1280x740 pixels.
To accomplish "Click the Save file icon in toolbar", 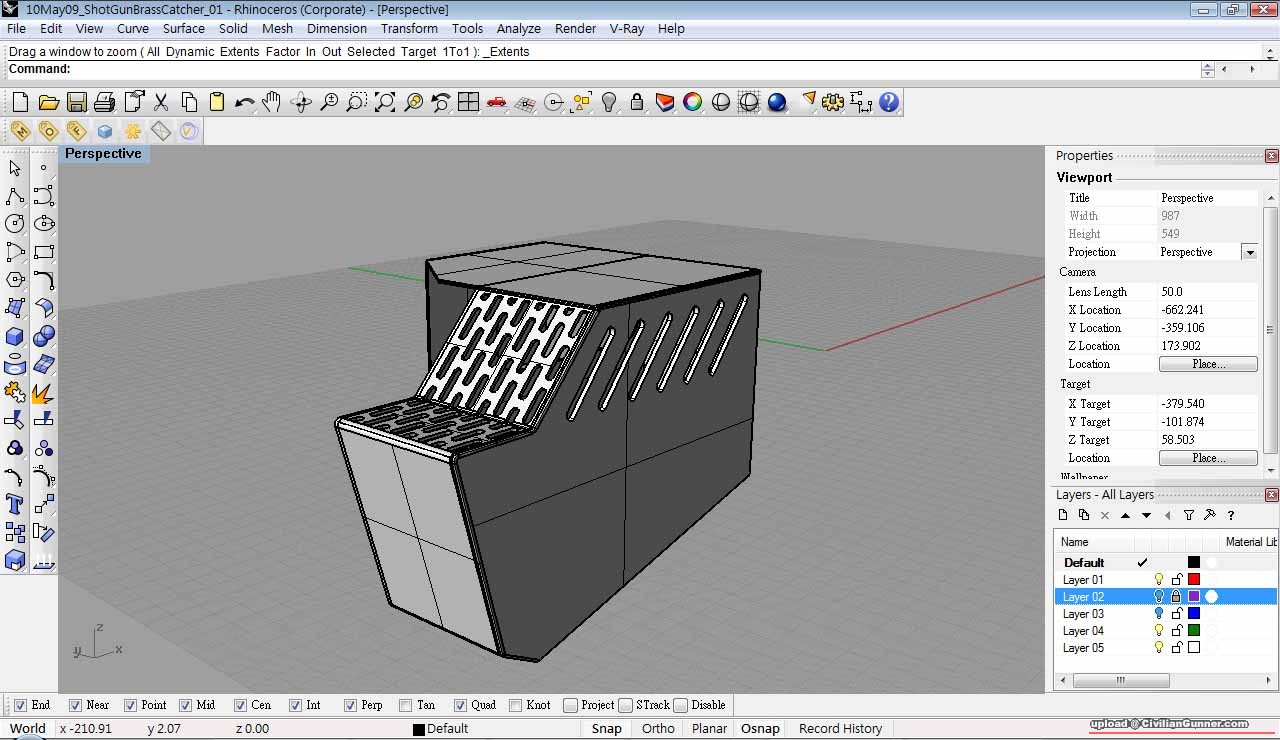I will [x=77, y=102].
